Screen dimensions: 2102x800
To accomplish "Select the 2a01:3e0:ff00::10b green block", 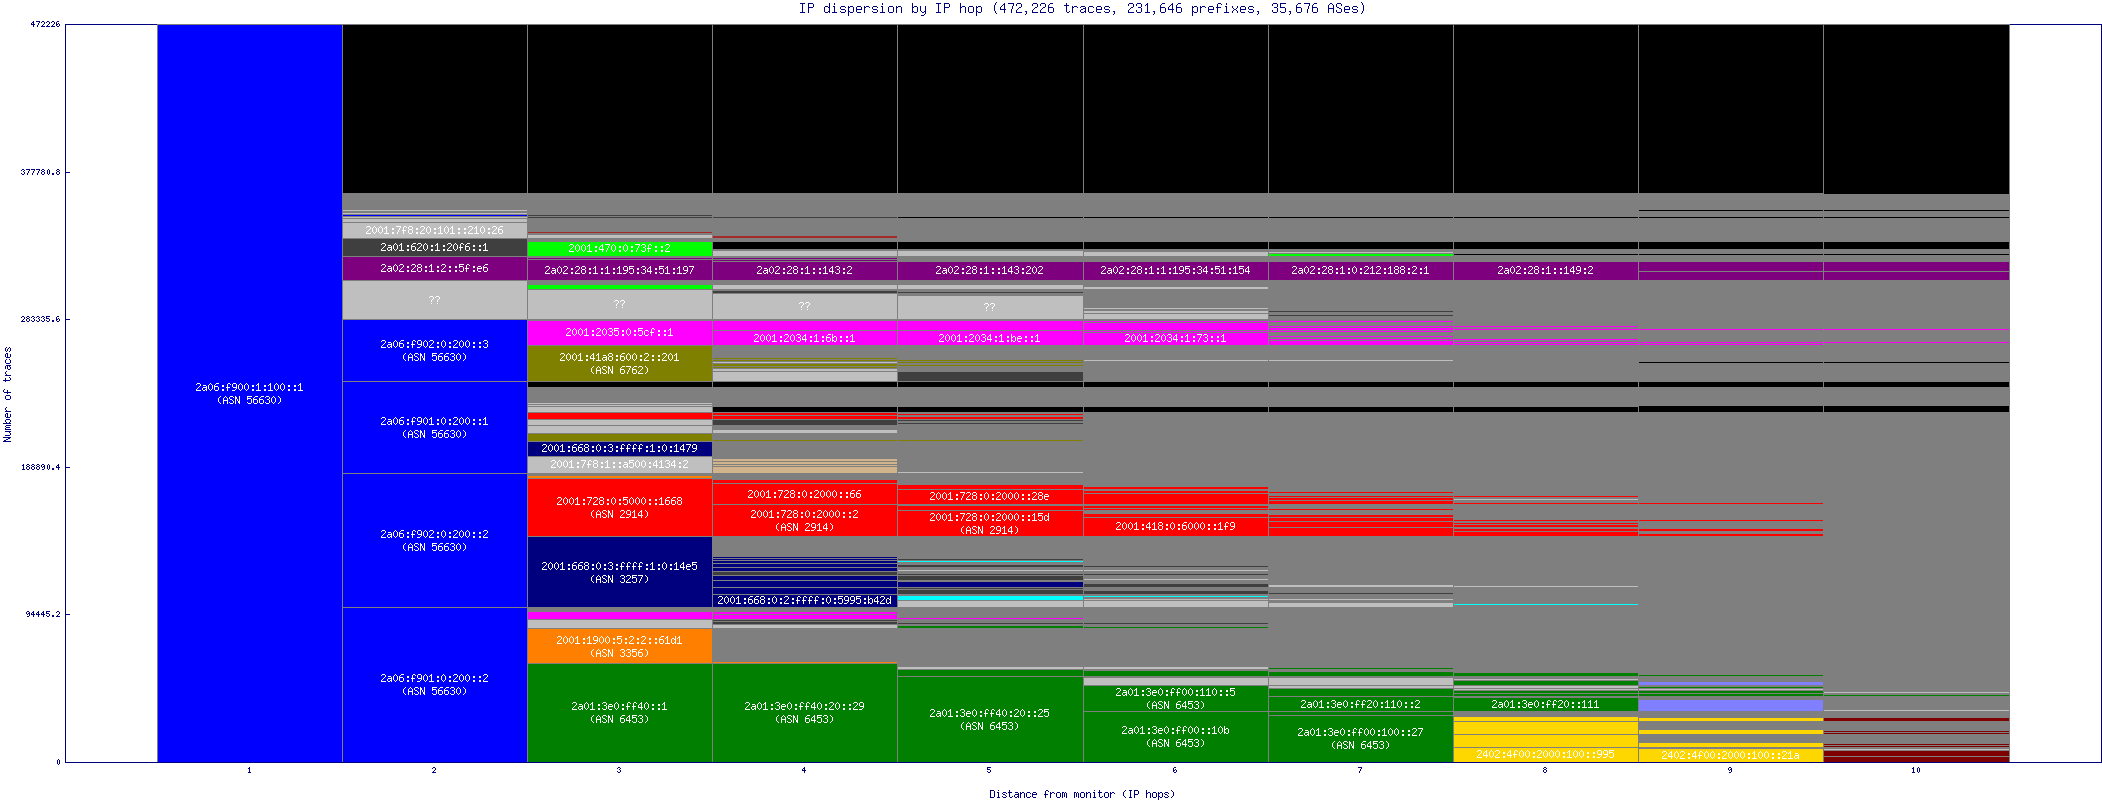I will [1175, 736].
